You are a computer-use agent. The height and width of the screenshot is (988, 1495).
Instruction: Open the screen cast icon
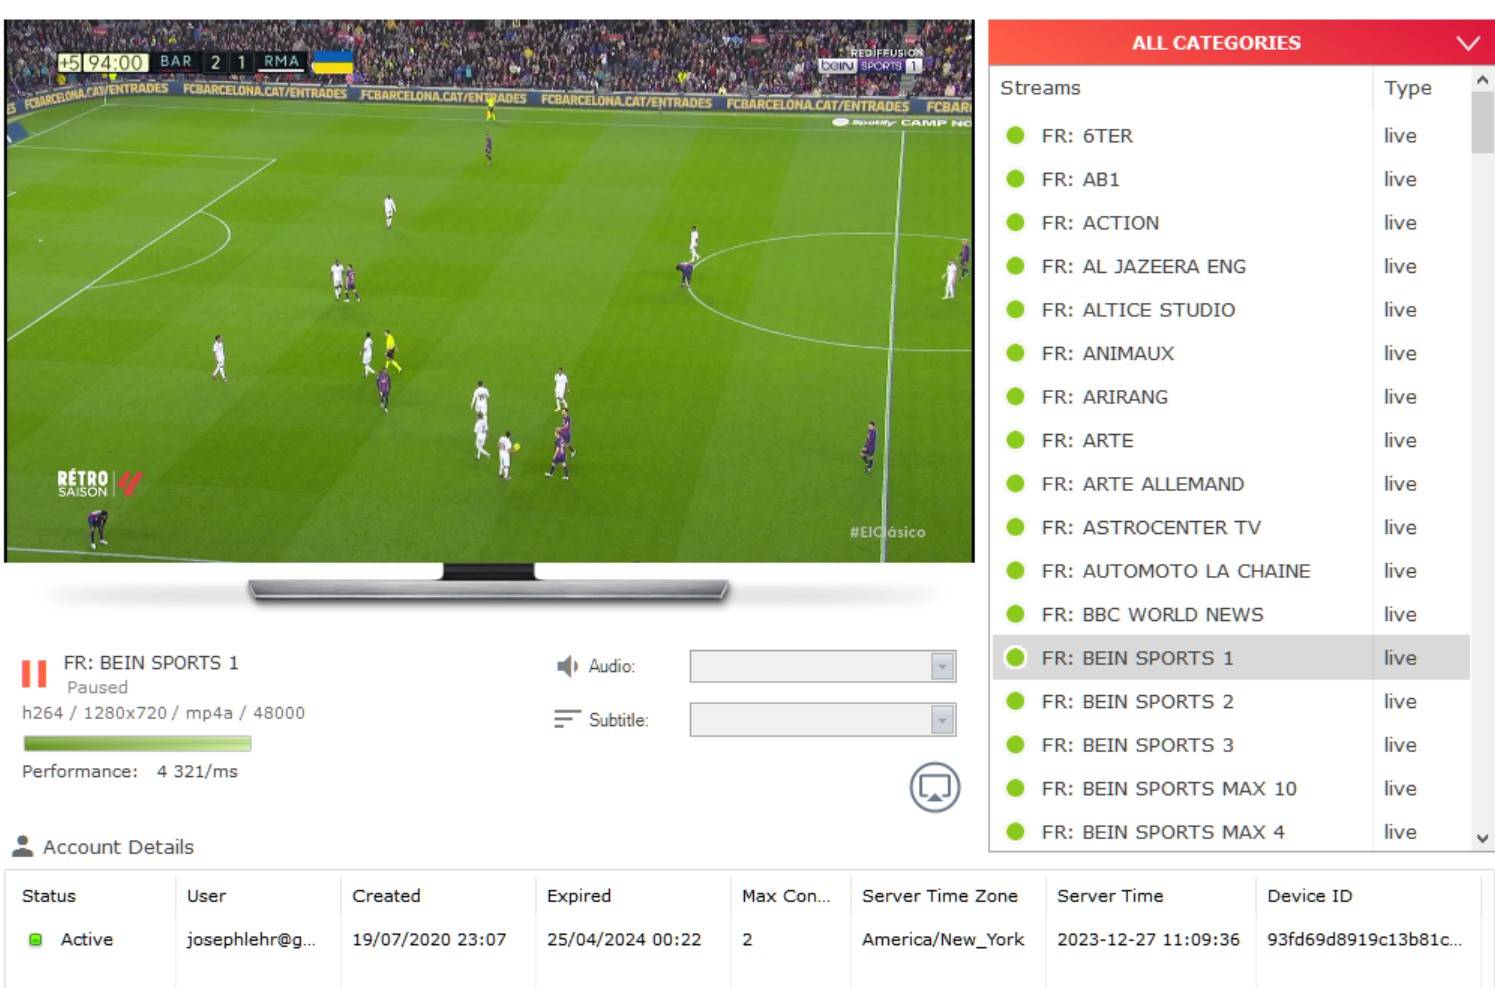934,788
